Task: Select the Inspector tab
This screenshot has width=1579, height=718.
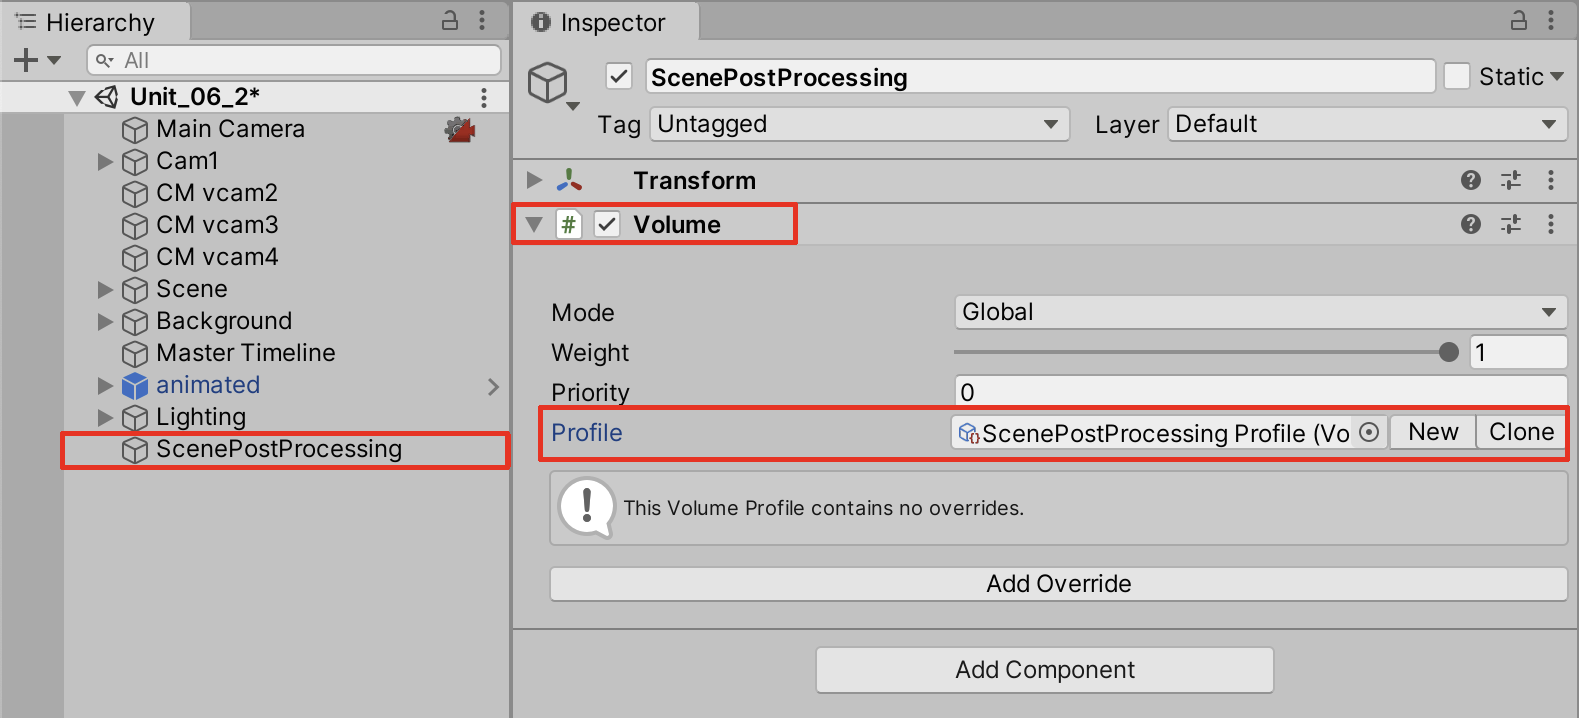Action: pos(600,22)
